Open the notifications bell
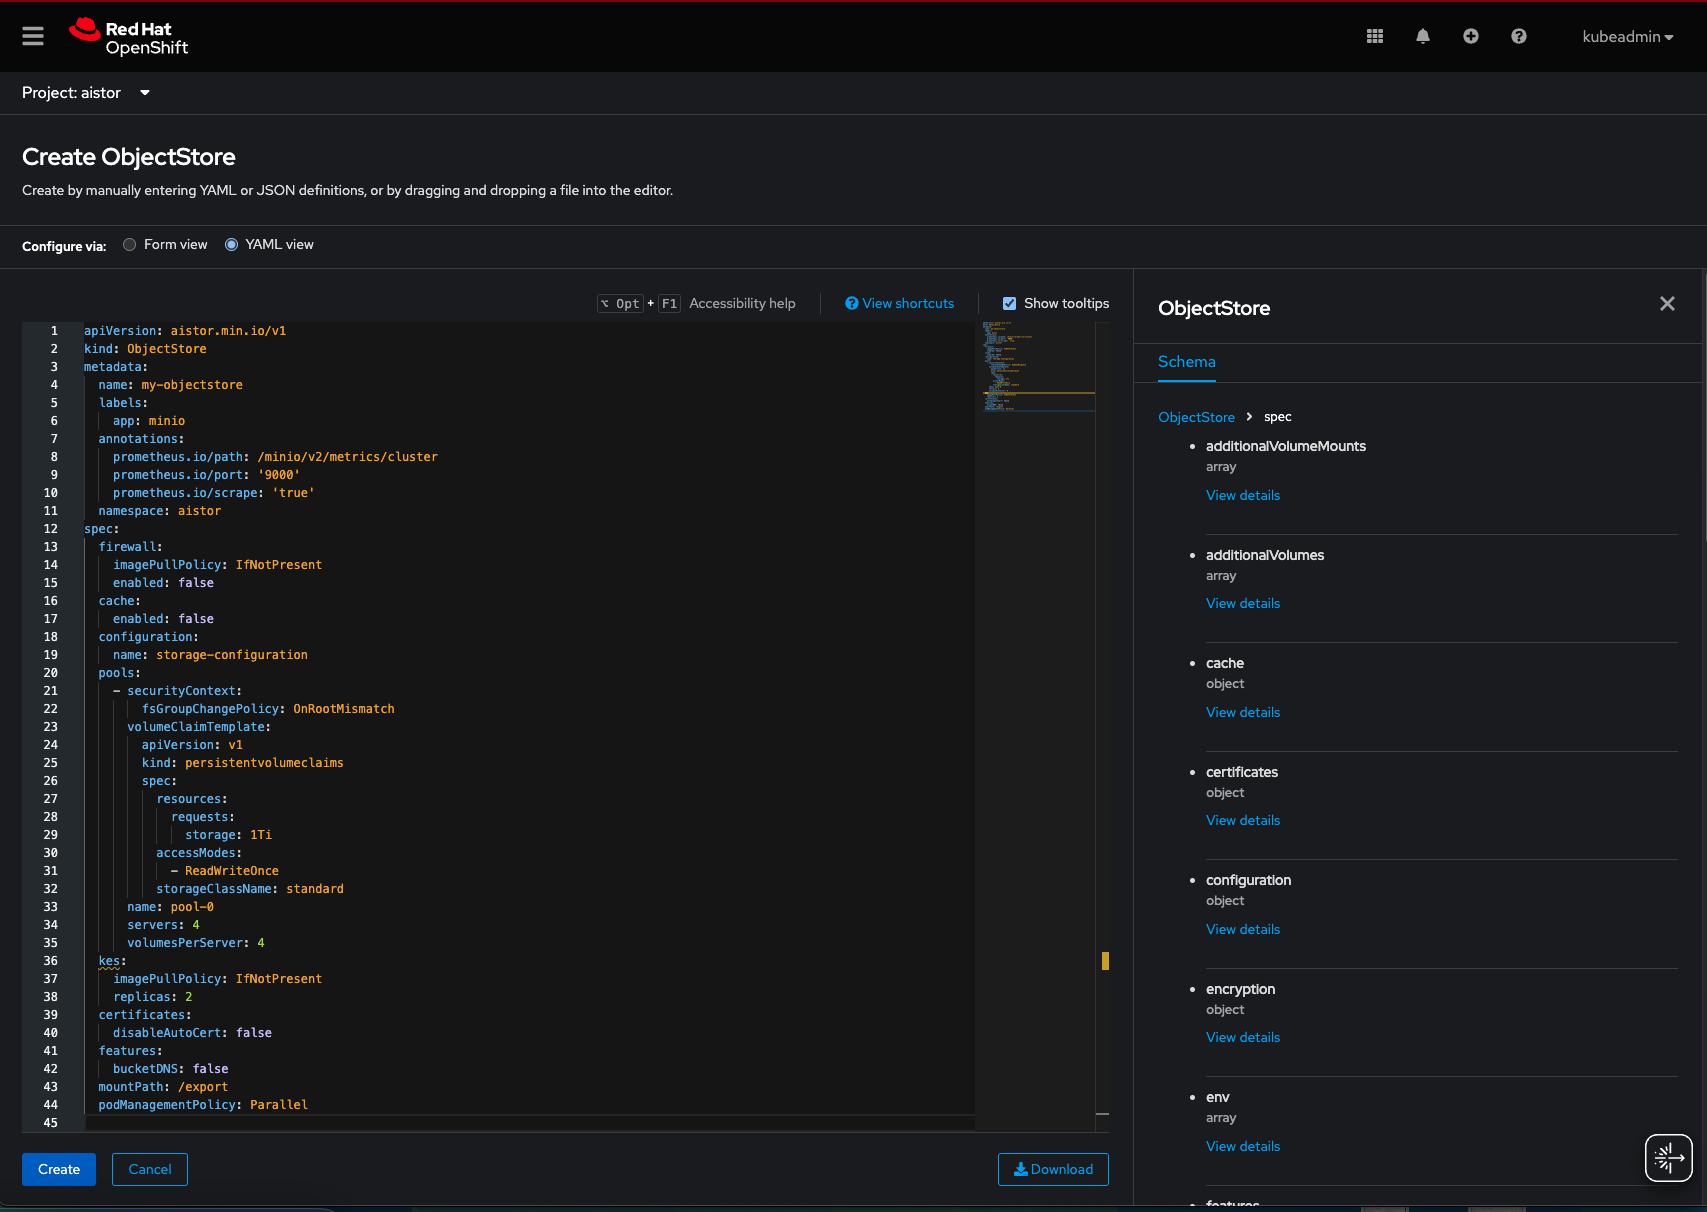The width and height of the screenshot is (1707, 1212). [1422, 36]
